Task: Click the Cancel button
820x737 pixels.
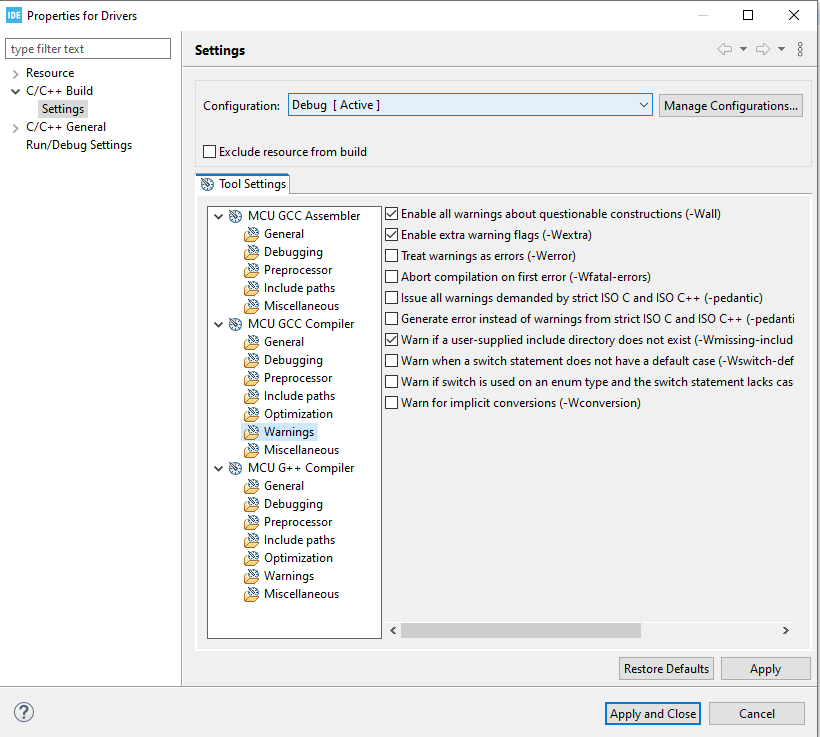Action: pos(757,713)
